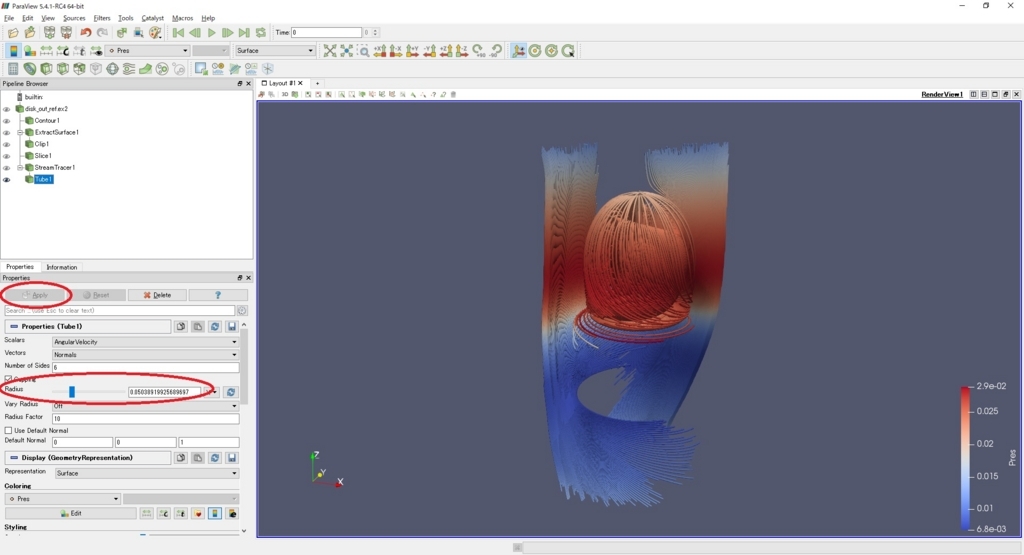This screenshot has height=555, width=1024.
Task: Click the Reset Camera icon
Action: (x=330, y=51)
